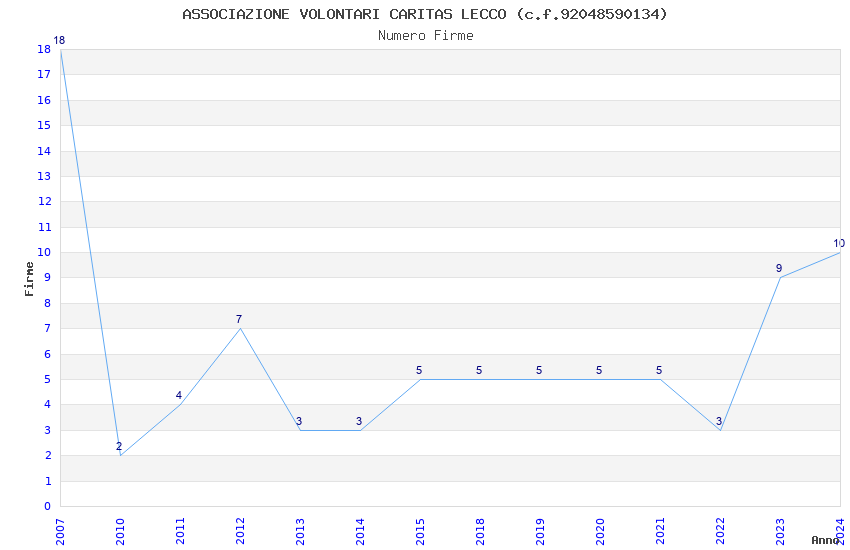
Task: Click y-axis tick value 14
Action: pyautogui.click(x=44, y=151)
